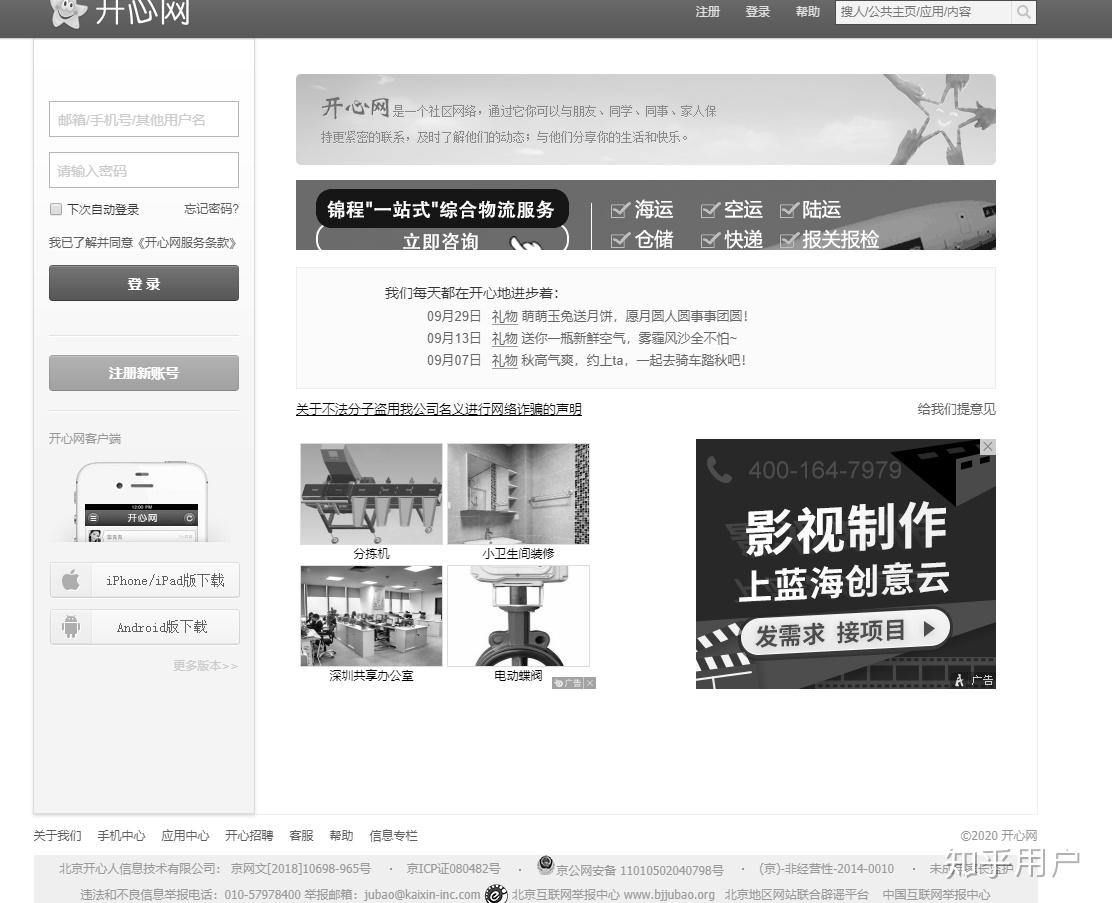Viewport: 1112px width, 903px height.
Task: Open 应用中心 footer link
Action: (185, 836)
